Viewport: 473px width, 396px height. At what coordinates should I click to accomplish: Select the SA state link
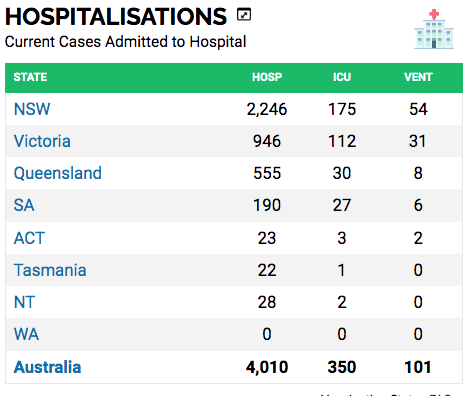pyautogui.click(x=24, y=205)
